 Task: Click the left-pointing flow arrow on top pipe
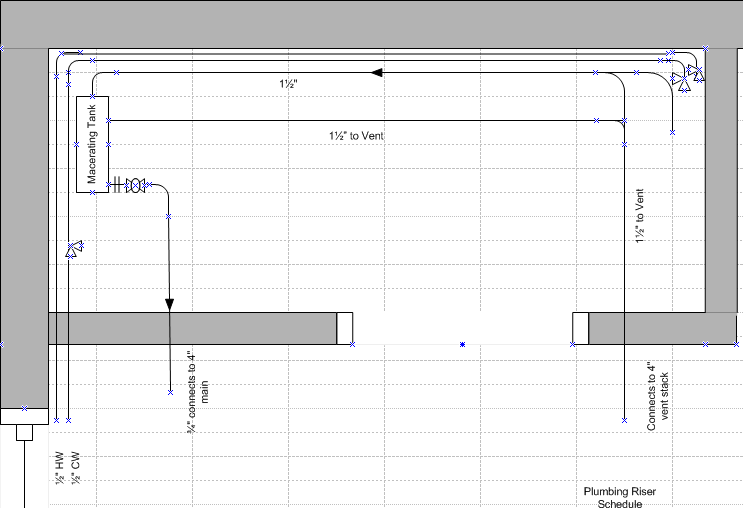[378, 72]
